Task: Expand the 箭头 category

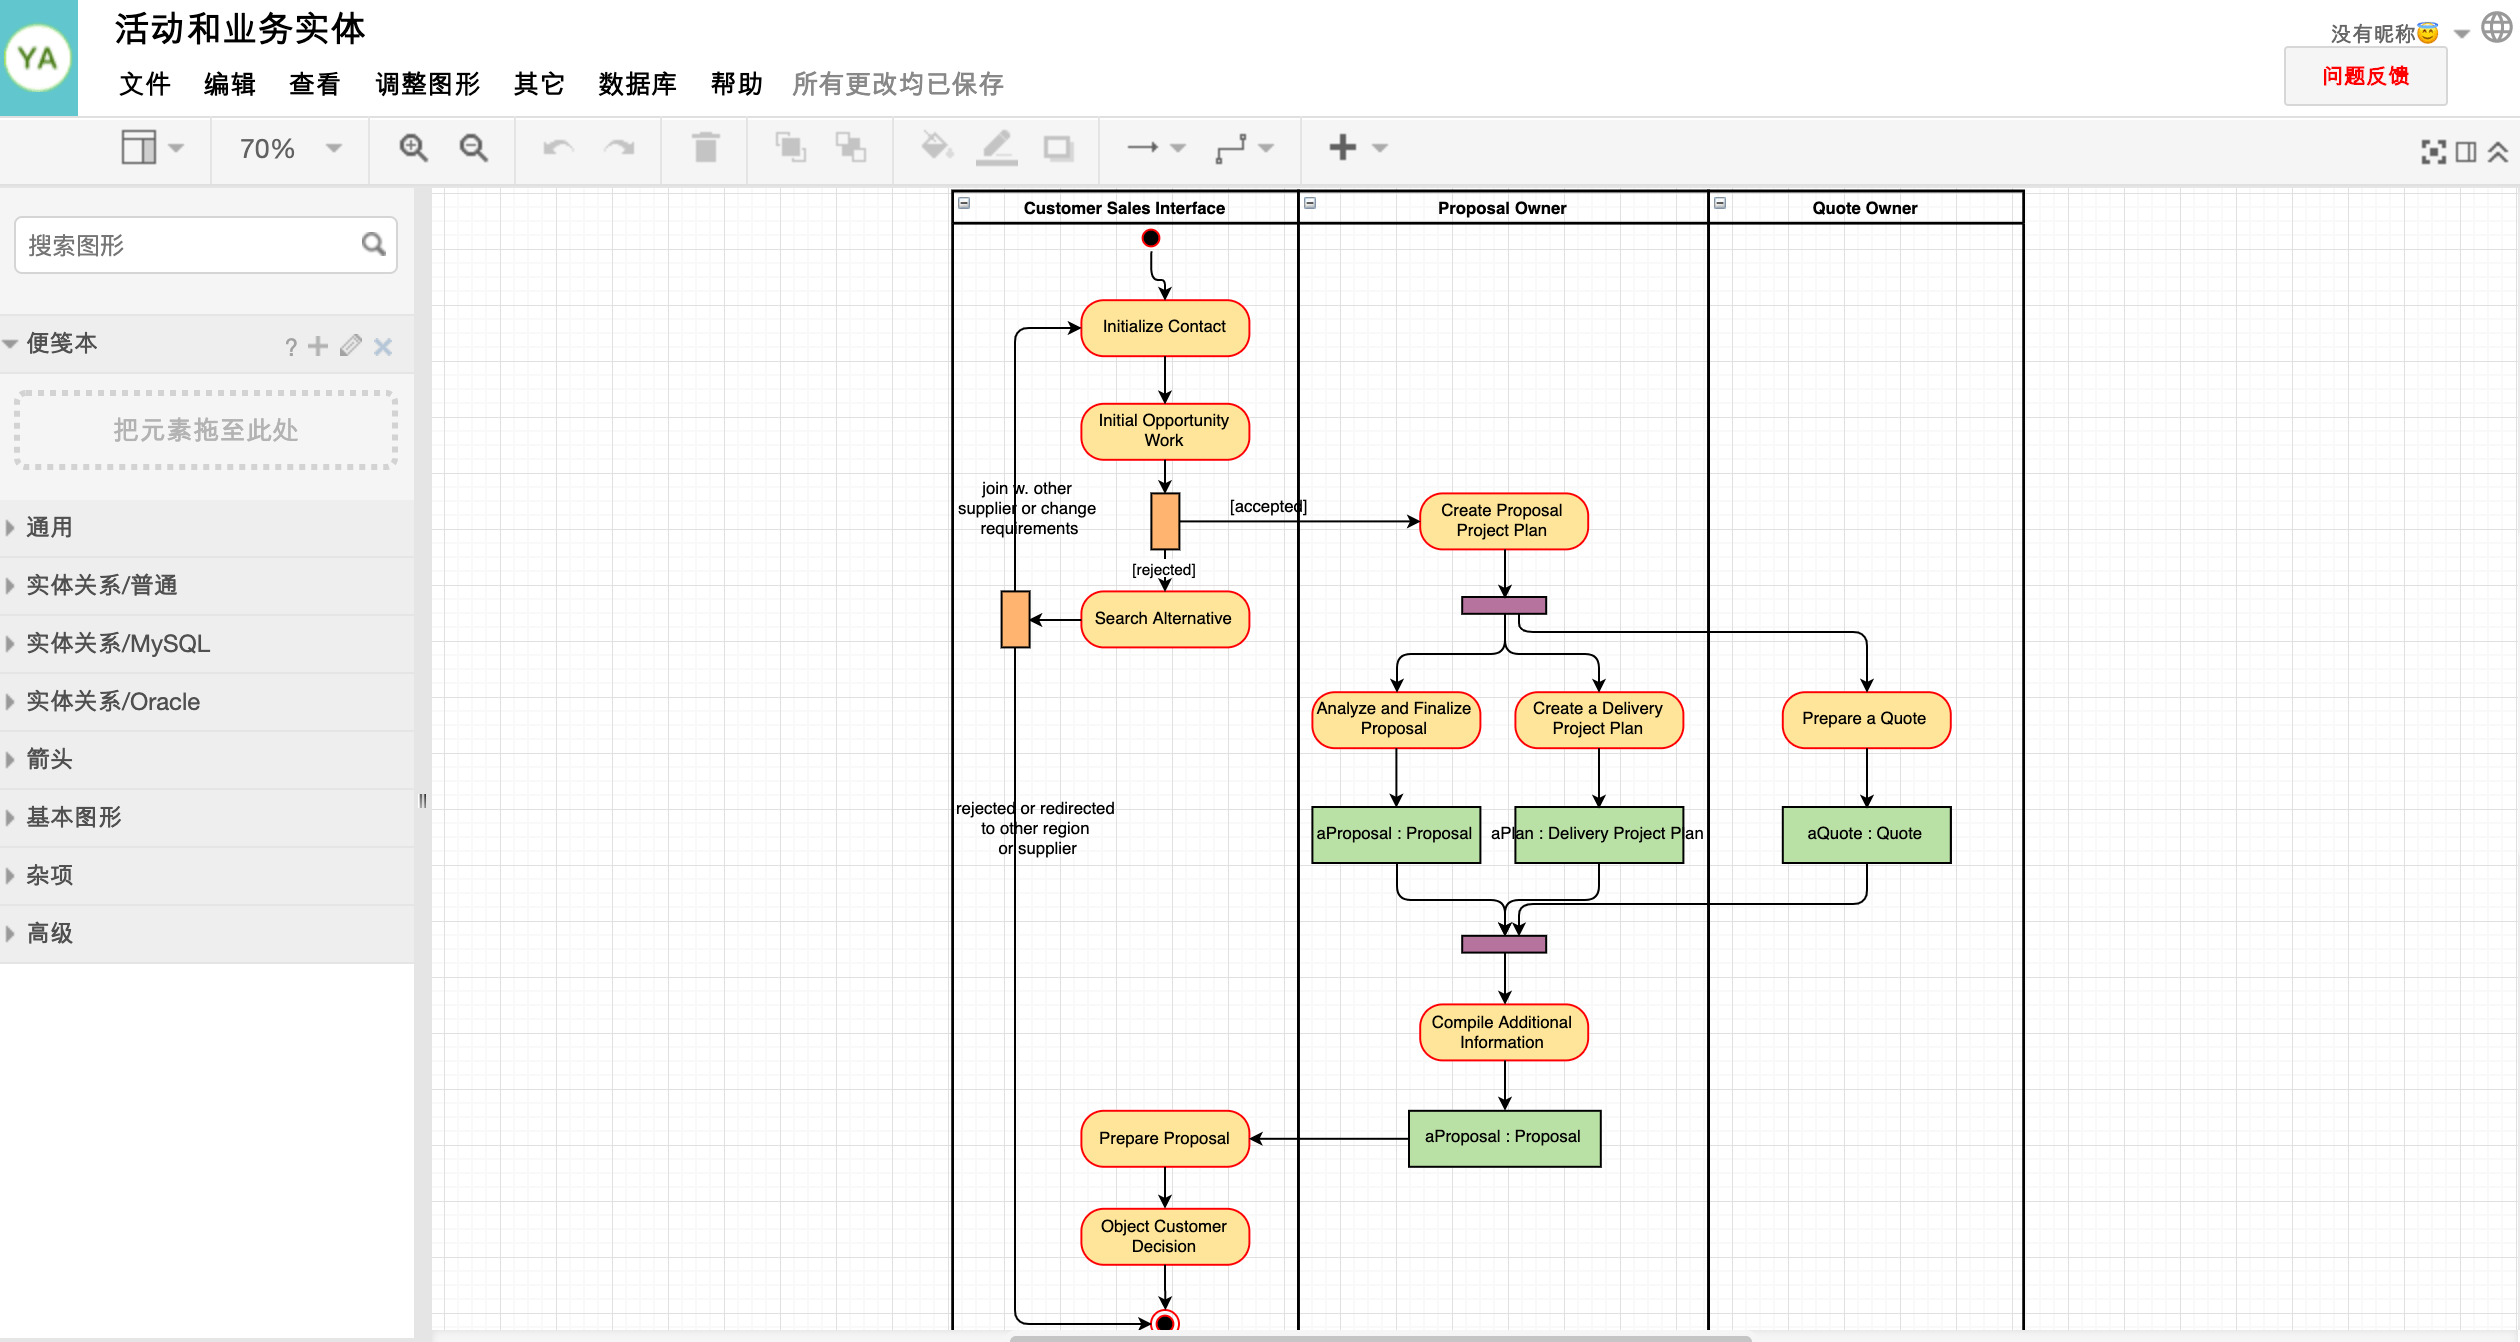Action: coord(207,759)
